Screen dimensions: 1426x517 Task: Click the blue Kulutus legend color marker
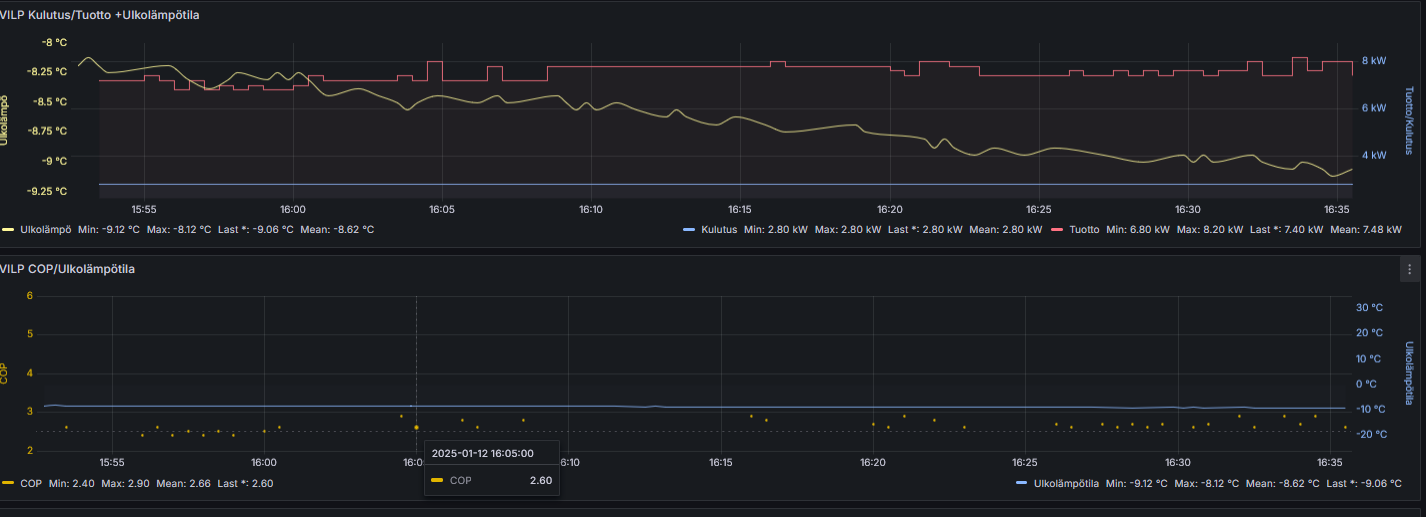point(688,229)
